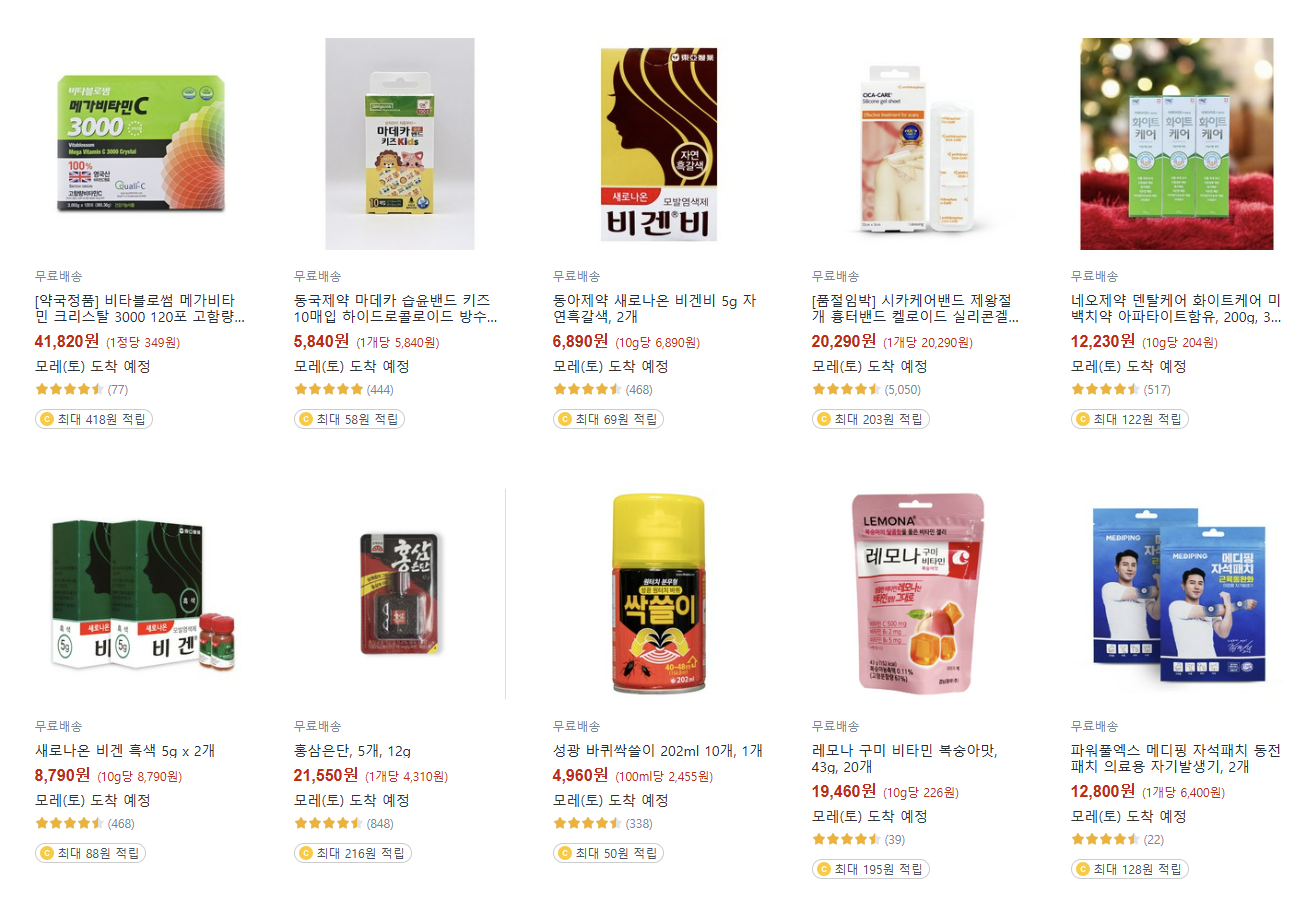
Task: Open the 화이트케어 toothpaste product image
Action: click(x=1177, y=144)
